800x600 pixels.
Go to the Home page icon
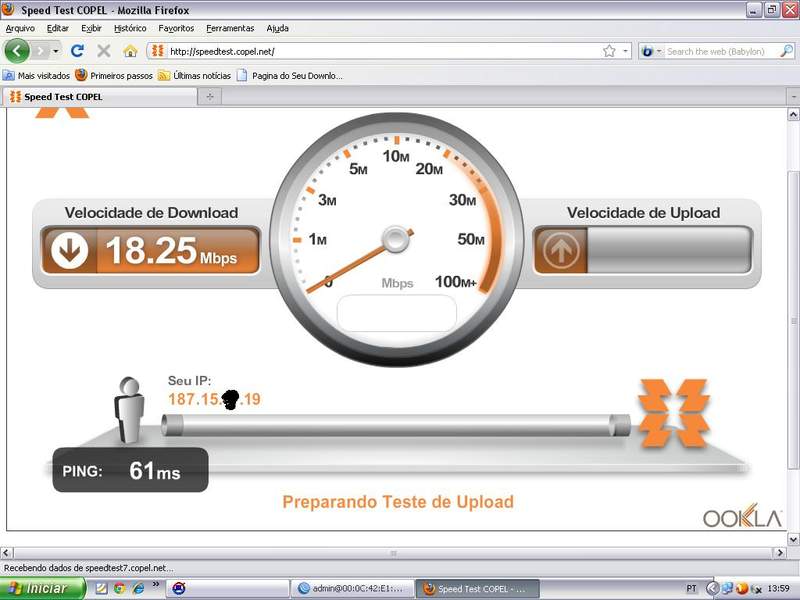click(130, 51)
